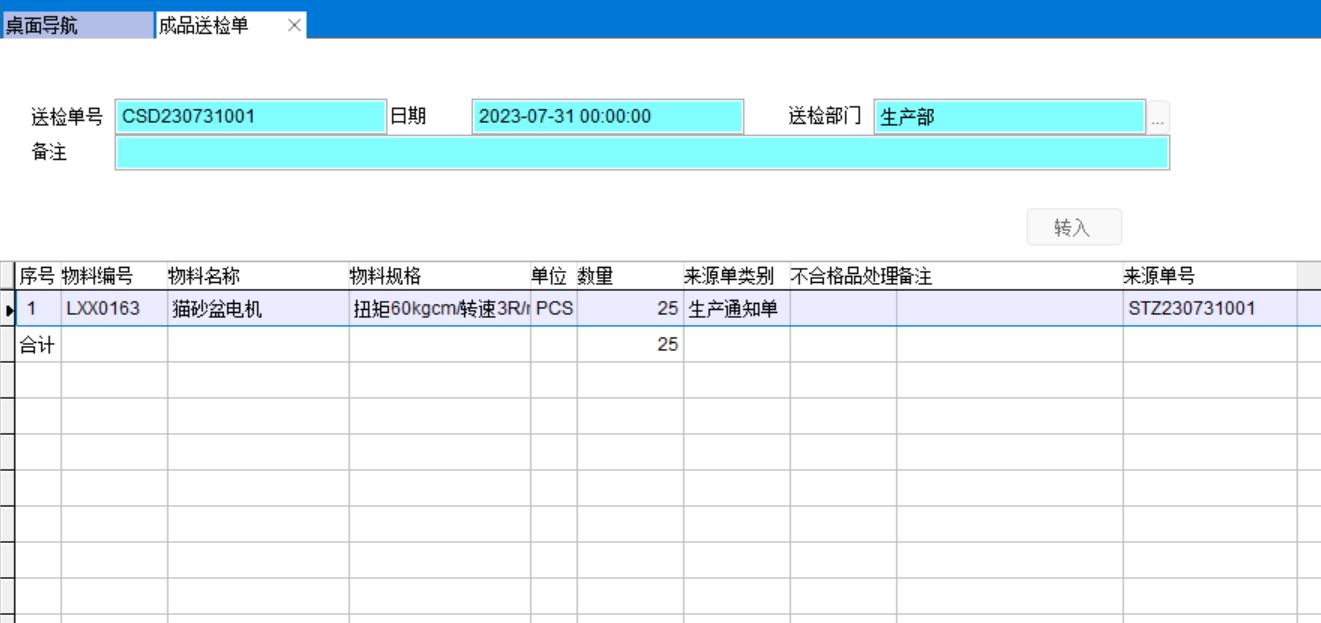Click the 备注 remarks input field

[x=641, y=153]
